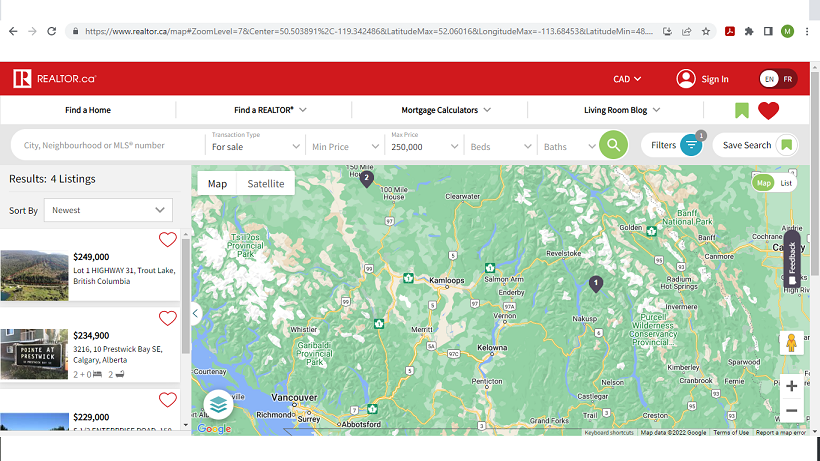Open Filters with the blue filter icon

(691, 145)
